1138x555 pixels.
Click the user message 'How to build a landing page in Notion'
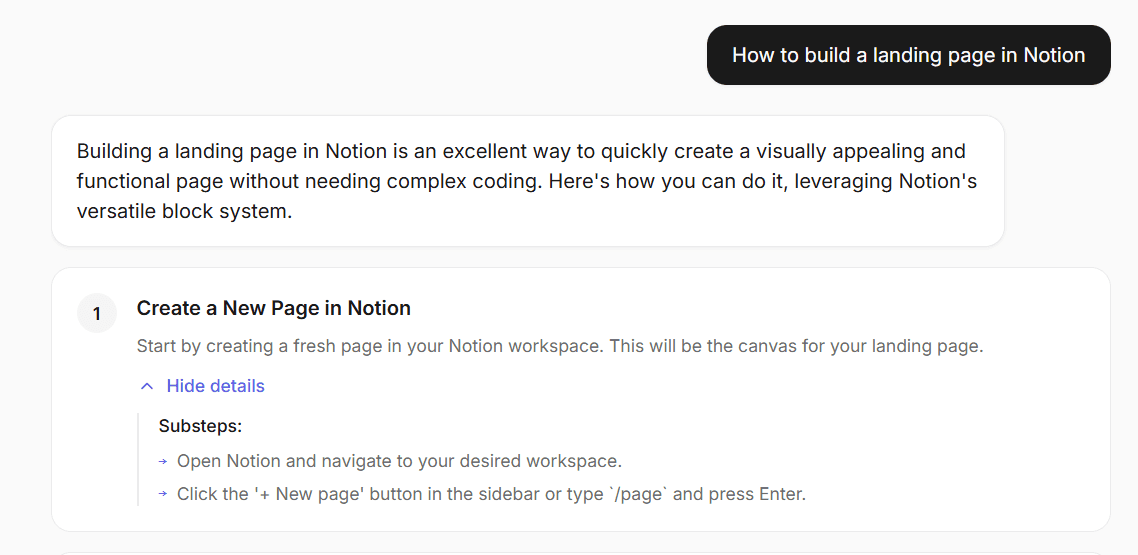coord(908,55)
